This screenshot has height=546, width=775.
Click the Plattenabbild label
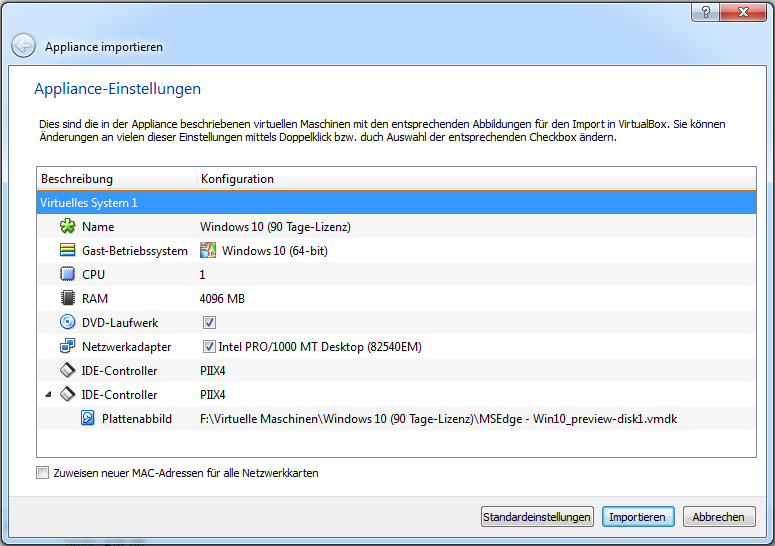coord(137,419)
